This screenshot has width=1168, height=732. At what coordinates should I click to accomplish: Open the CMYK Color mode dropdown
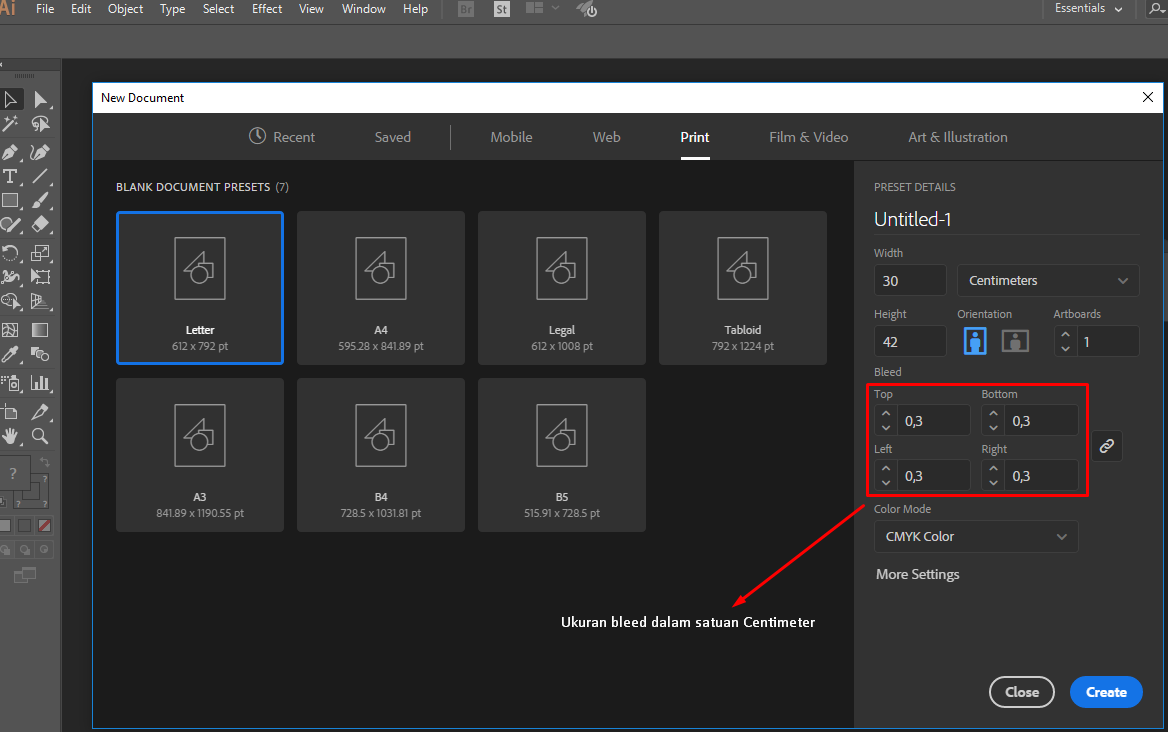[976, 537]
